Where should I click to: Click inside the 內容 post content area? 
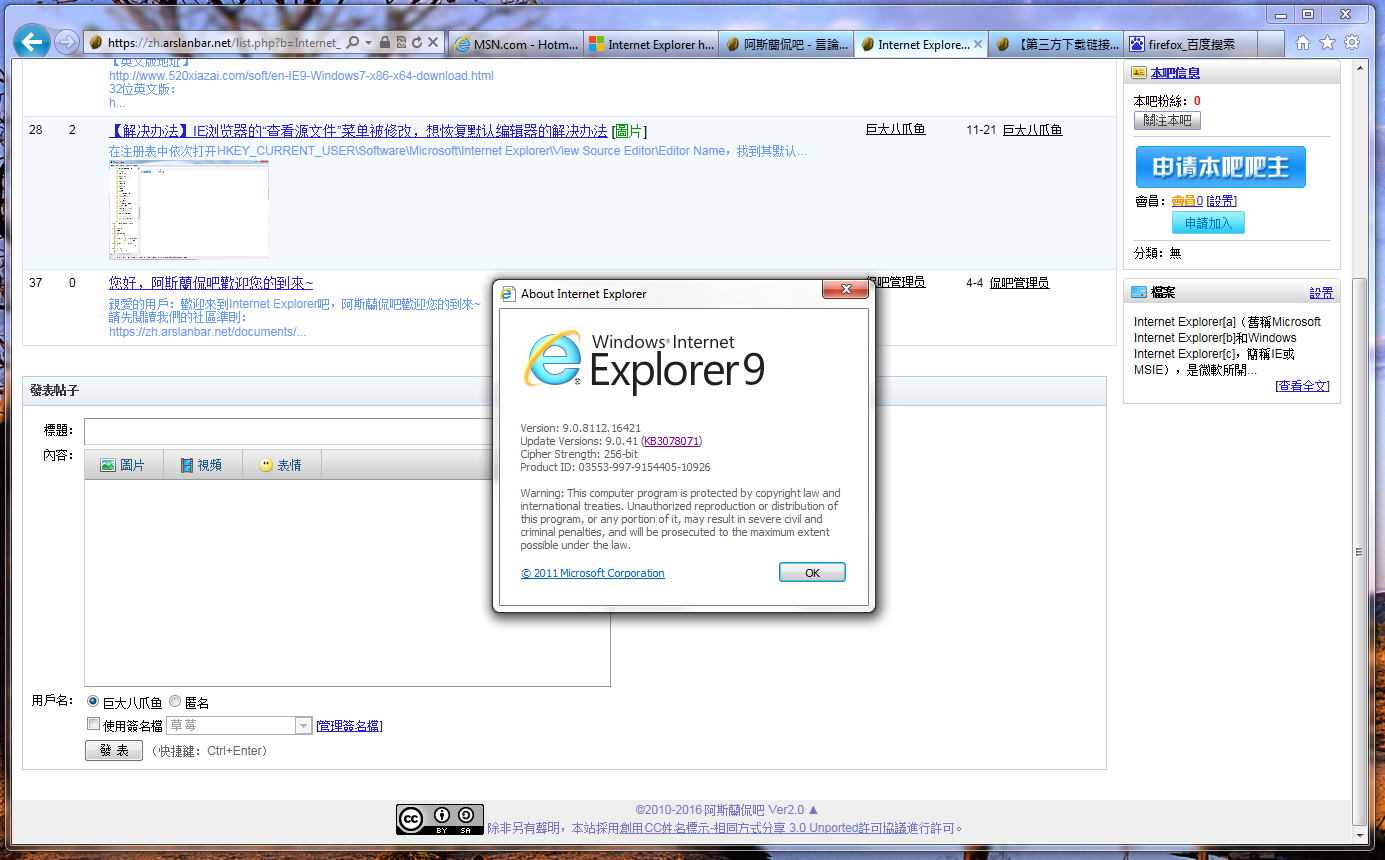click(347, 583)
